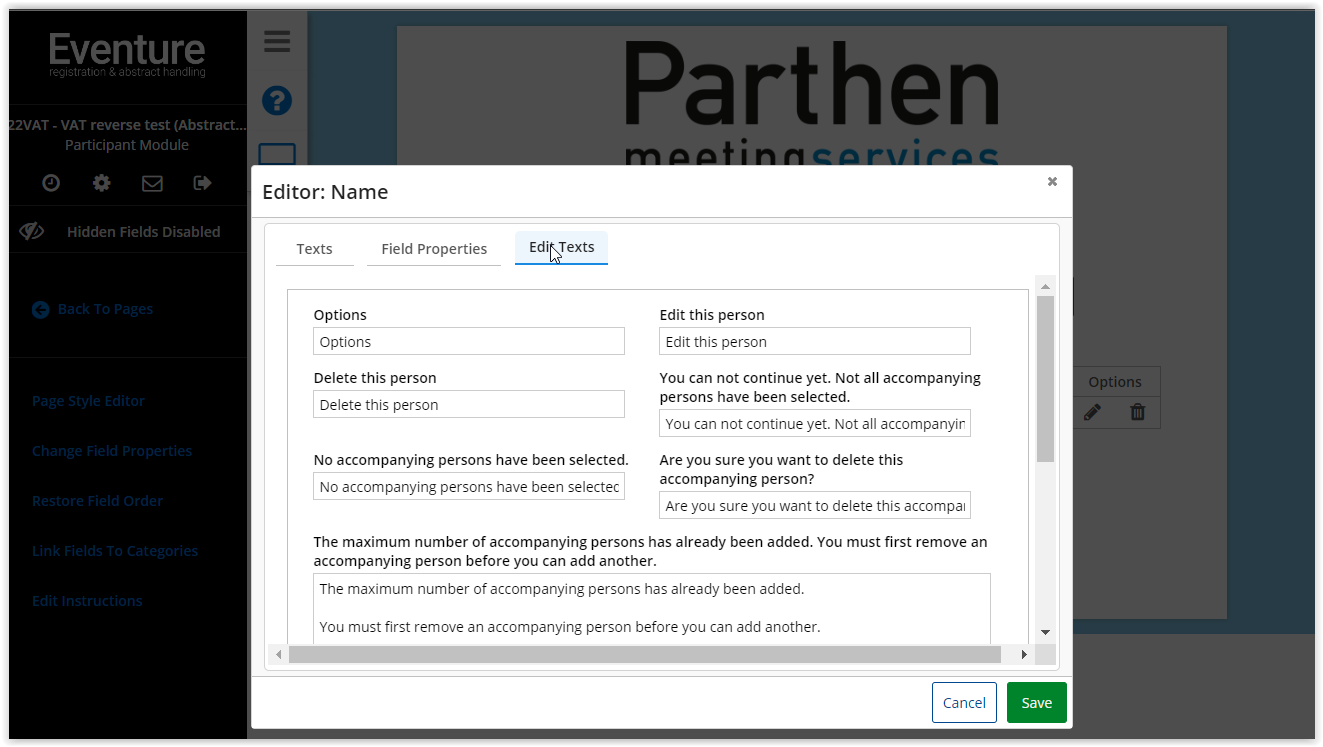Screen dimensions: 1323x747
Task: Open settings gear icon in sidebar
Action: pos(101,183)
